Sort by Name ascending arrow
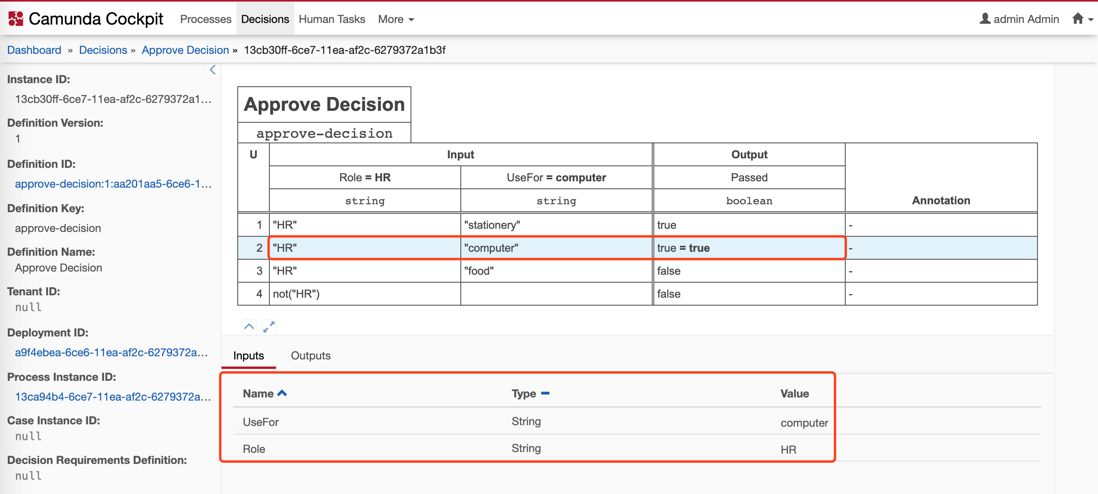 282,394
